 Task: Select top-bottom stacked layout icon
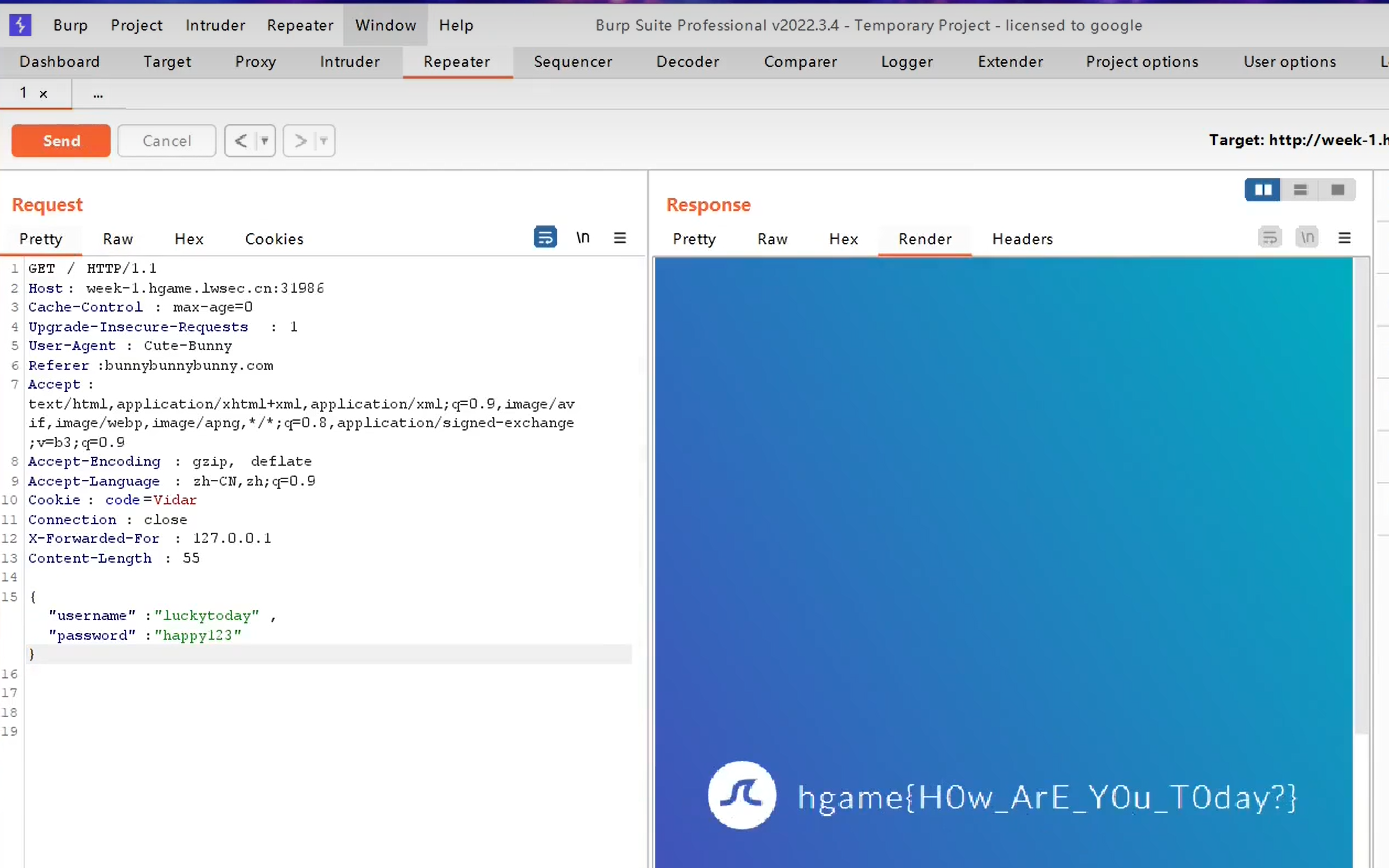click(x=1300, y=190)
